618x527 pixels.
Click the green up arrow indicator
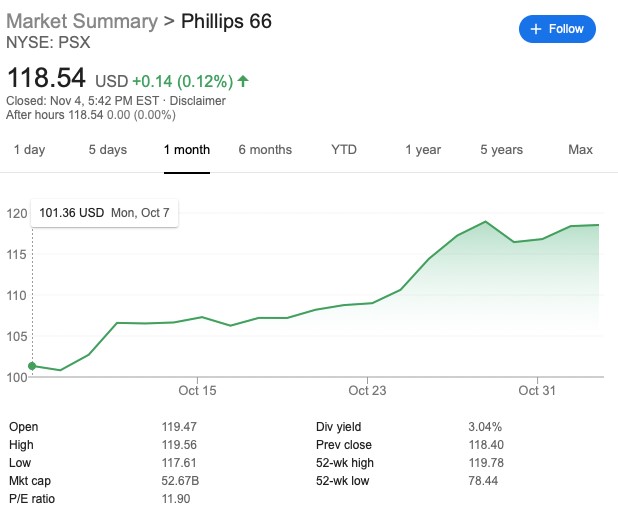pos(244,80)
